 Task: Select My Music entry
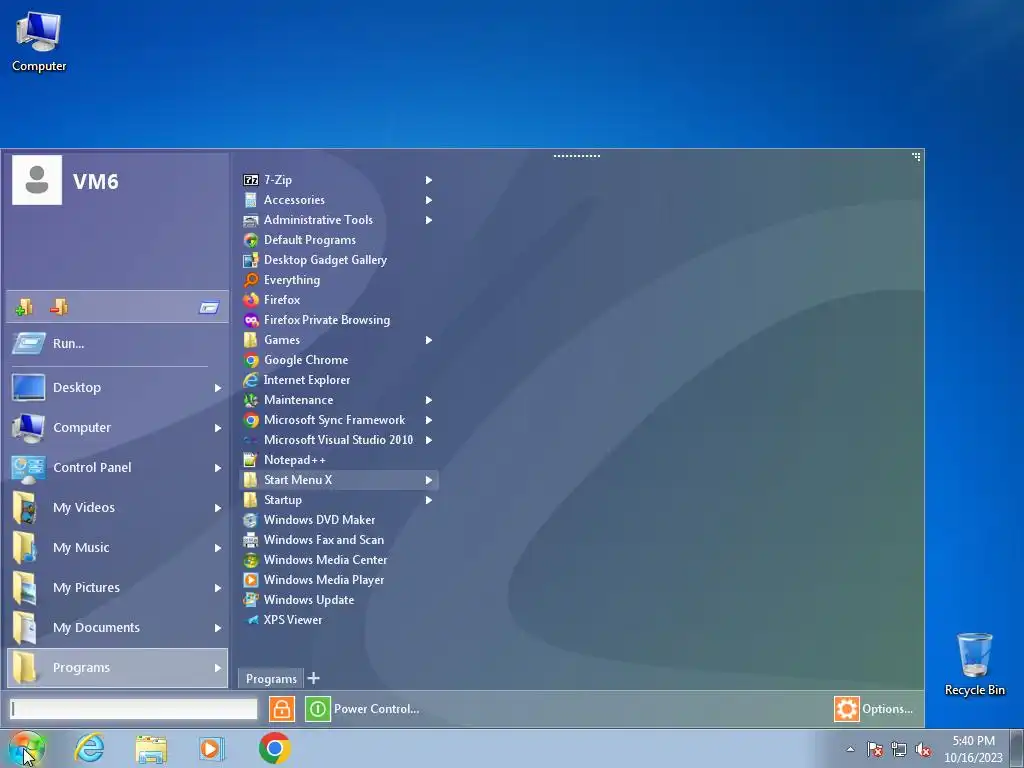tap(118, 547)
